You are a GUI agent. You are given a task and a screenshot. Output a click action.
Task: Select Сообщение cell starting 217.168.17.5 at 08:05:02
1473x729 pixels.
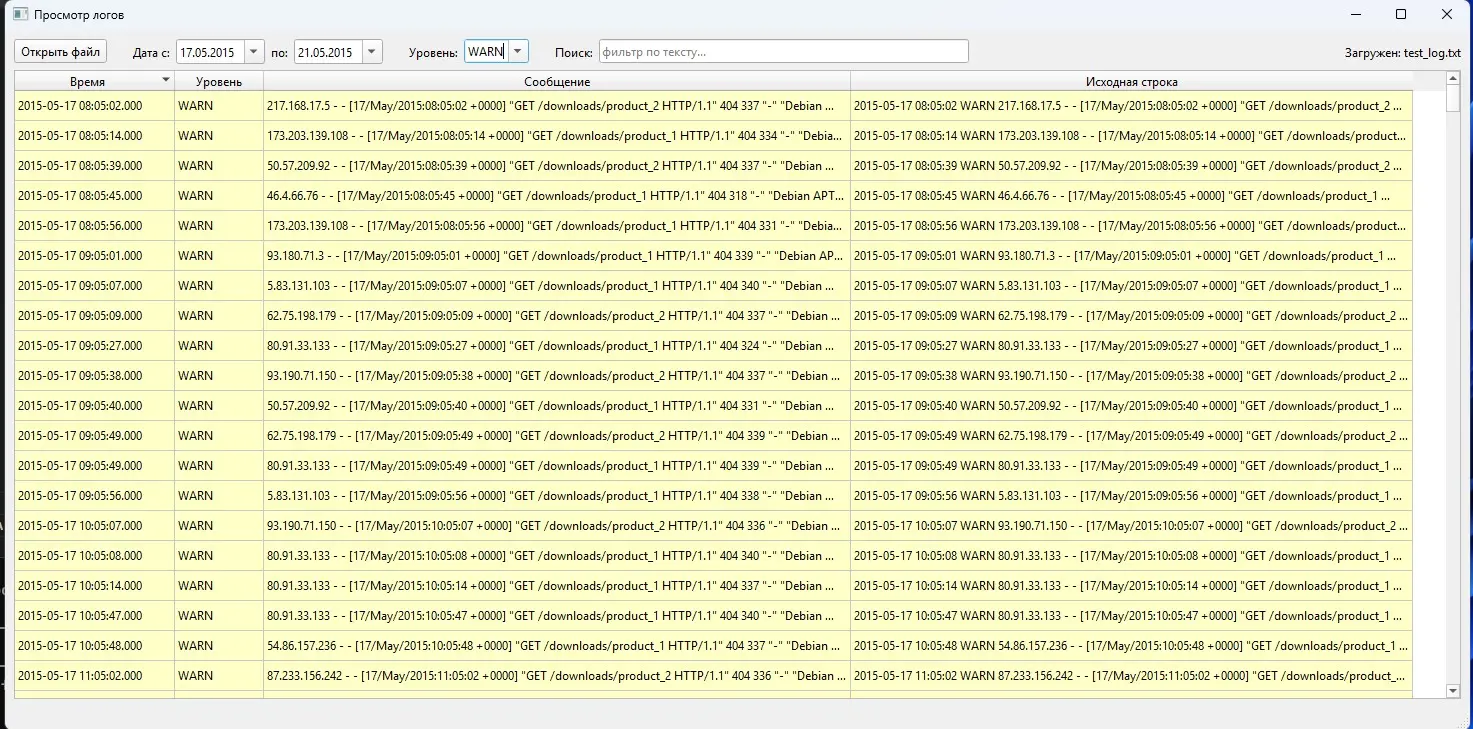click(x=557, y=106)
